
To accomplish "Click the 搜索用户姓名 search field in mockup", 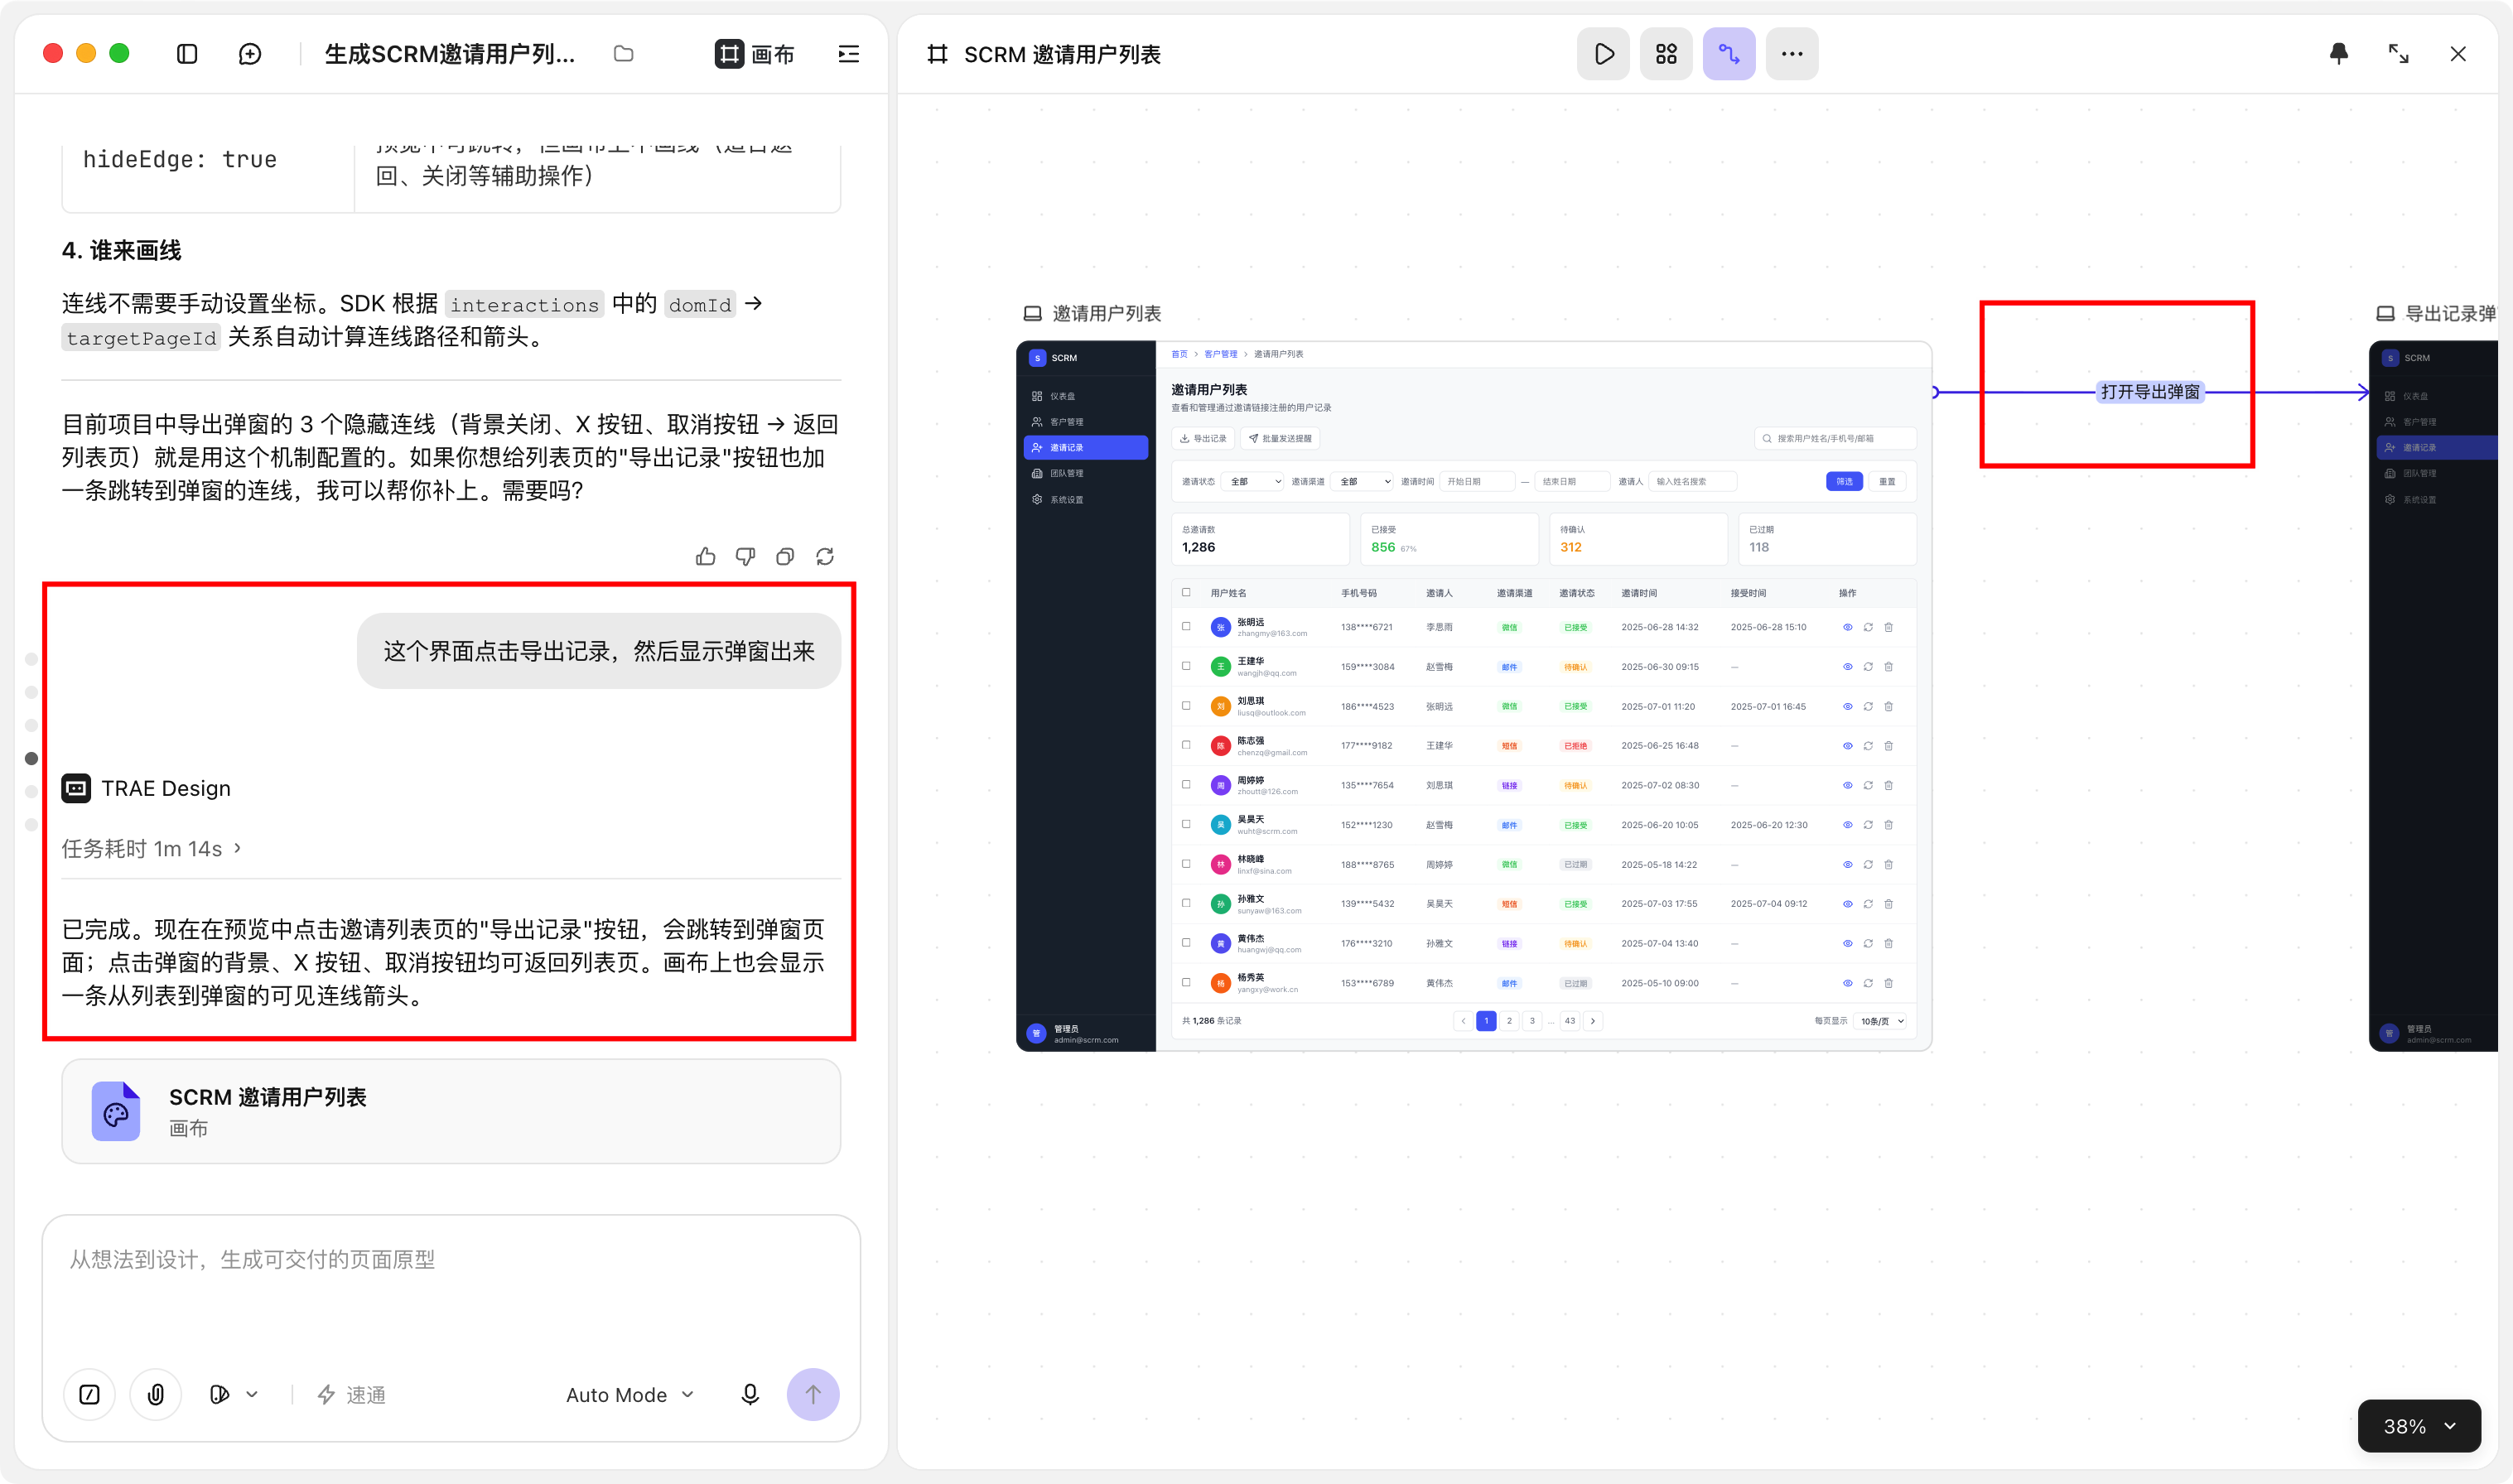I will click(x=1835, y=438).
